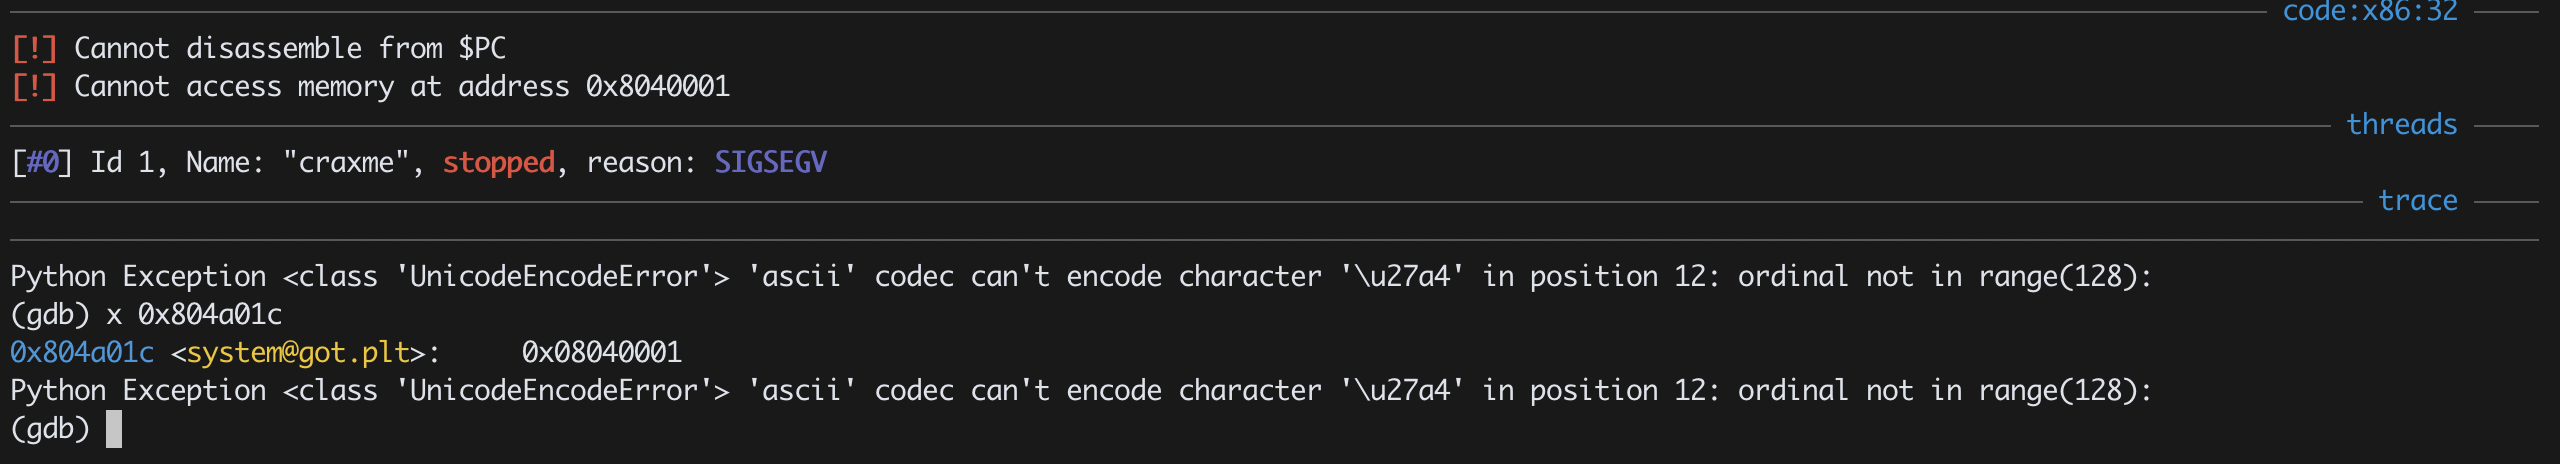Screen dimensions: 2560x464
Task: Click the first Python Exception UnicodeEncodeError line
Action: [1081, 276]
